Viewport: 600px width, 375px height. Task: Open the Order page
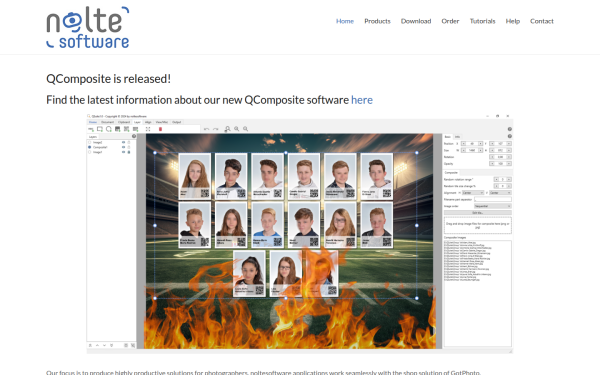(x=450, y=21)
